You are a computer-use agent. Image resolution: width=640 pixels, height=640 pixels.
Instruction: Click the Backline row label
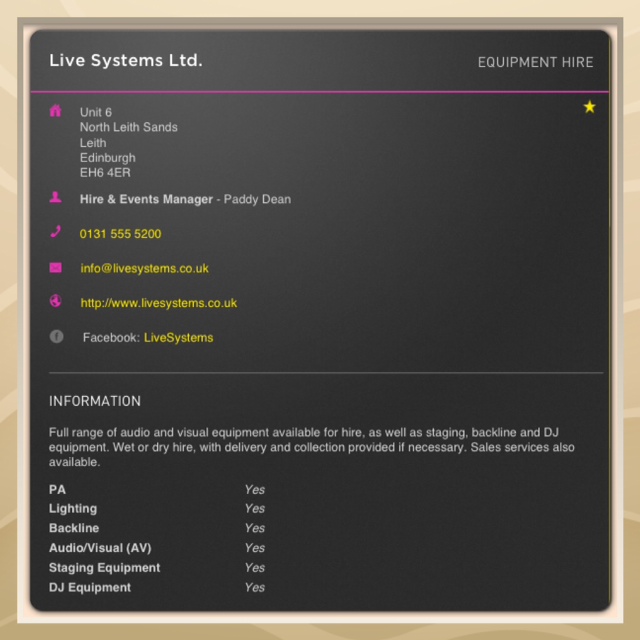(74, 528)
